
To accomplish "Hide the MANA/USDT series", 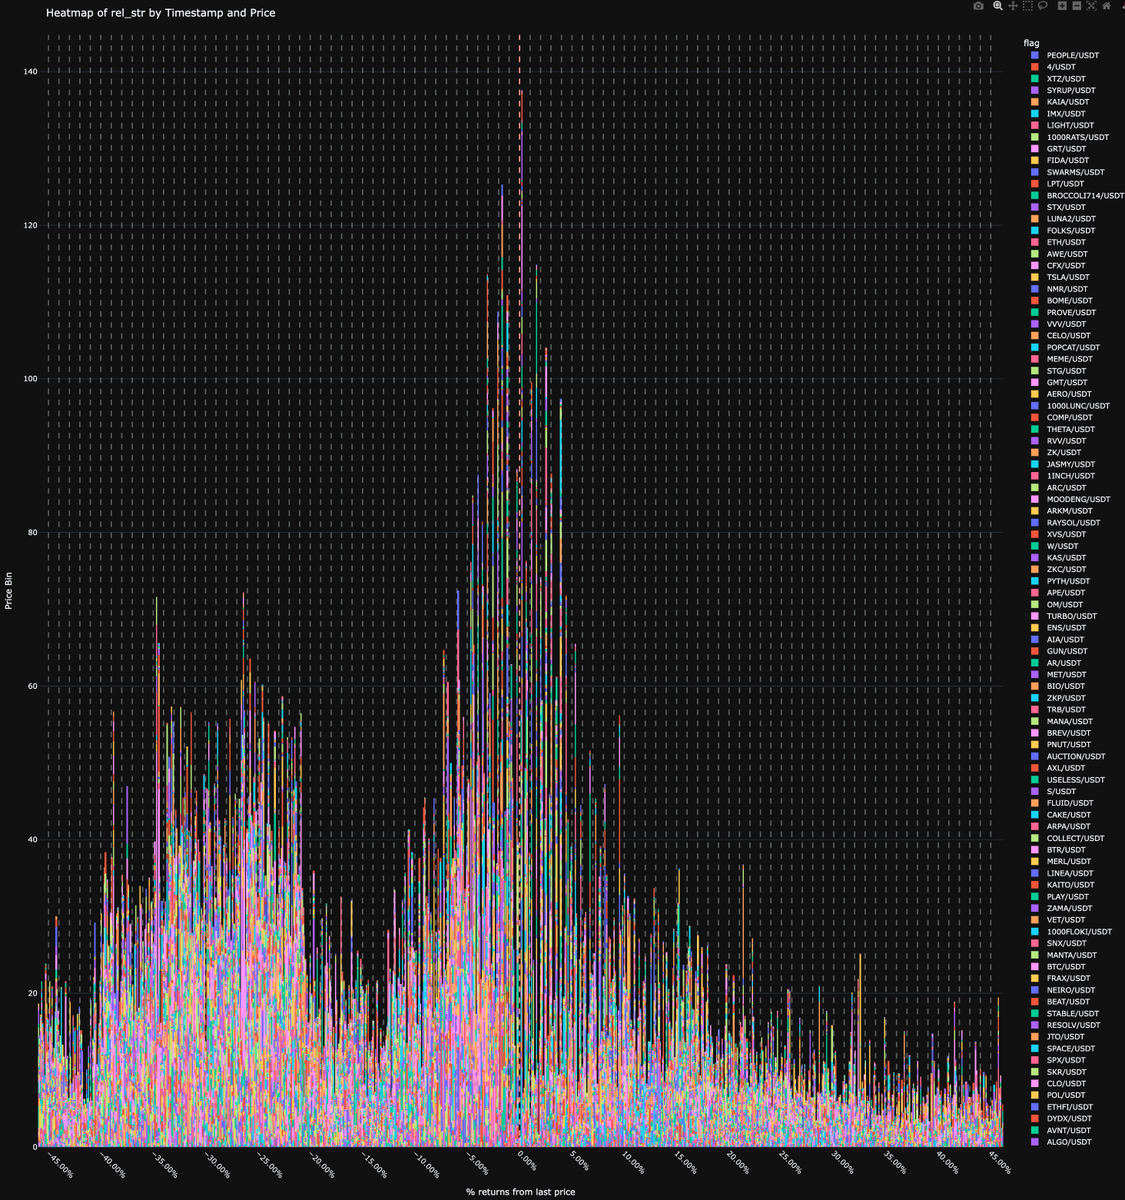I will 1061,721.
